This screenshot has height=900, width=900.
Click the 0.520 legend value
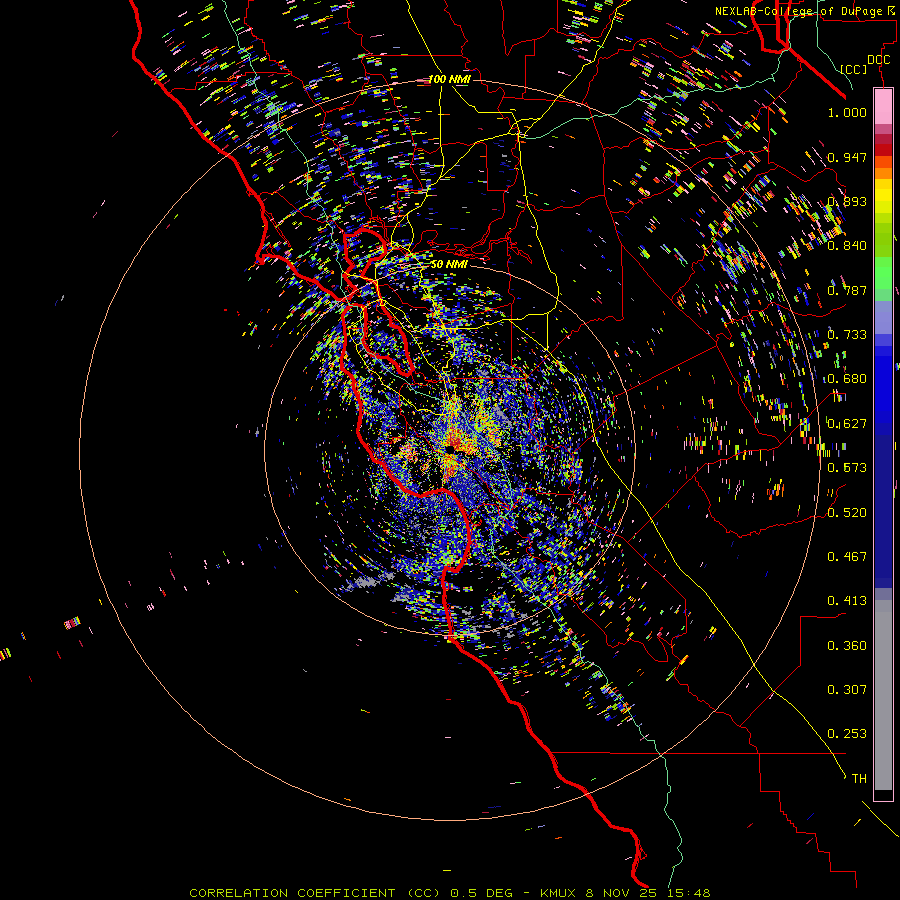pos(847,513)
